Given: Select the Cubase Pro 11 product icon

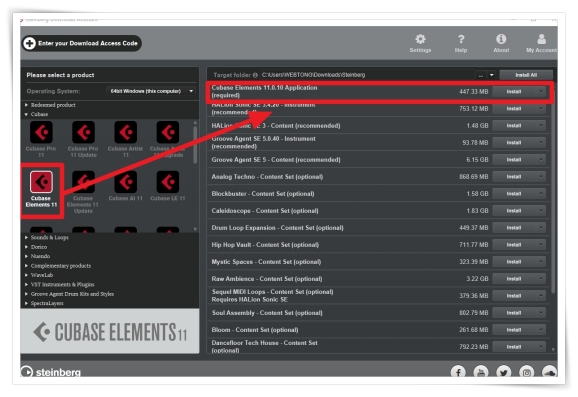Looking at the screenshot, I should pyautogui.click(x=41, y=132).
